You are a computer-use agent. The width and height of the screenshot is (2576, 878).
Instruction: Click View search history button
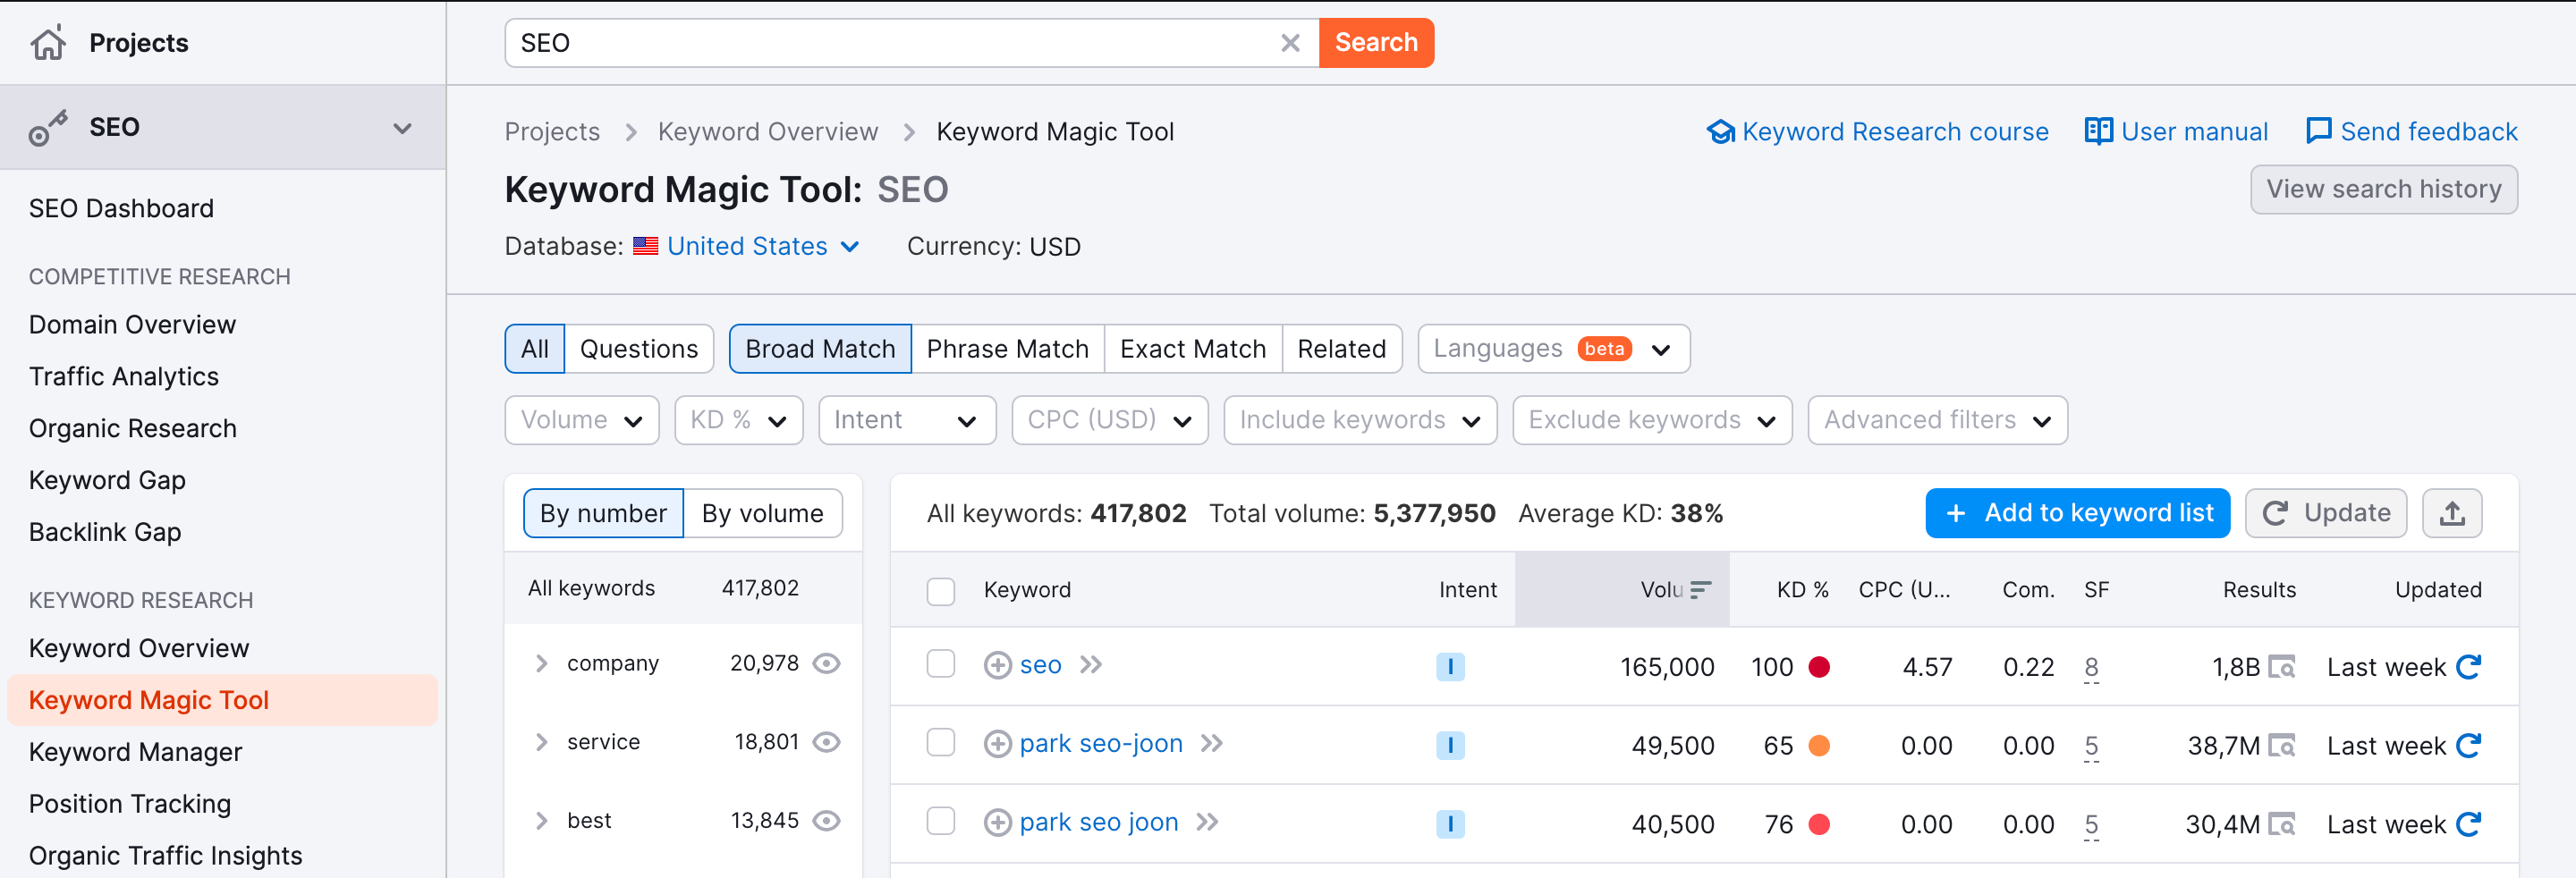[2384, 190]
